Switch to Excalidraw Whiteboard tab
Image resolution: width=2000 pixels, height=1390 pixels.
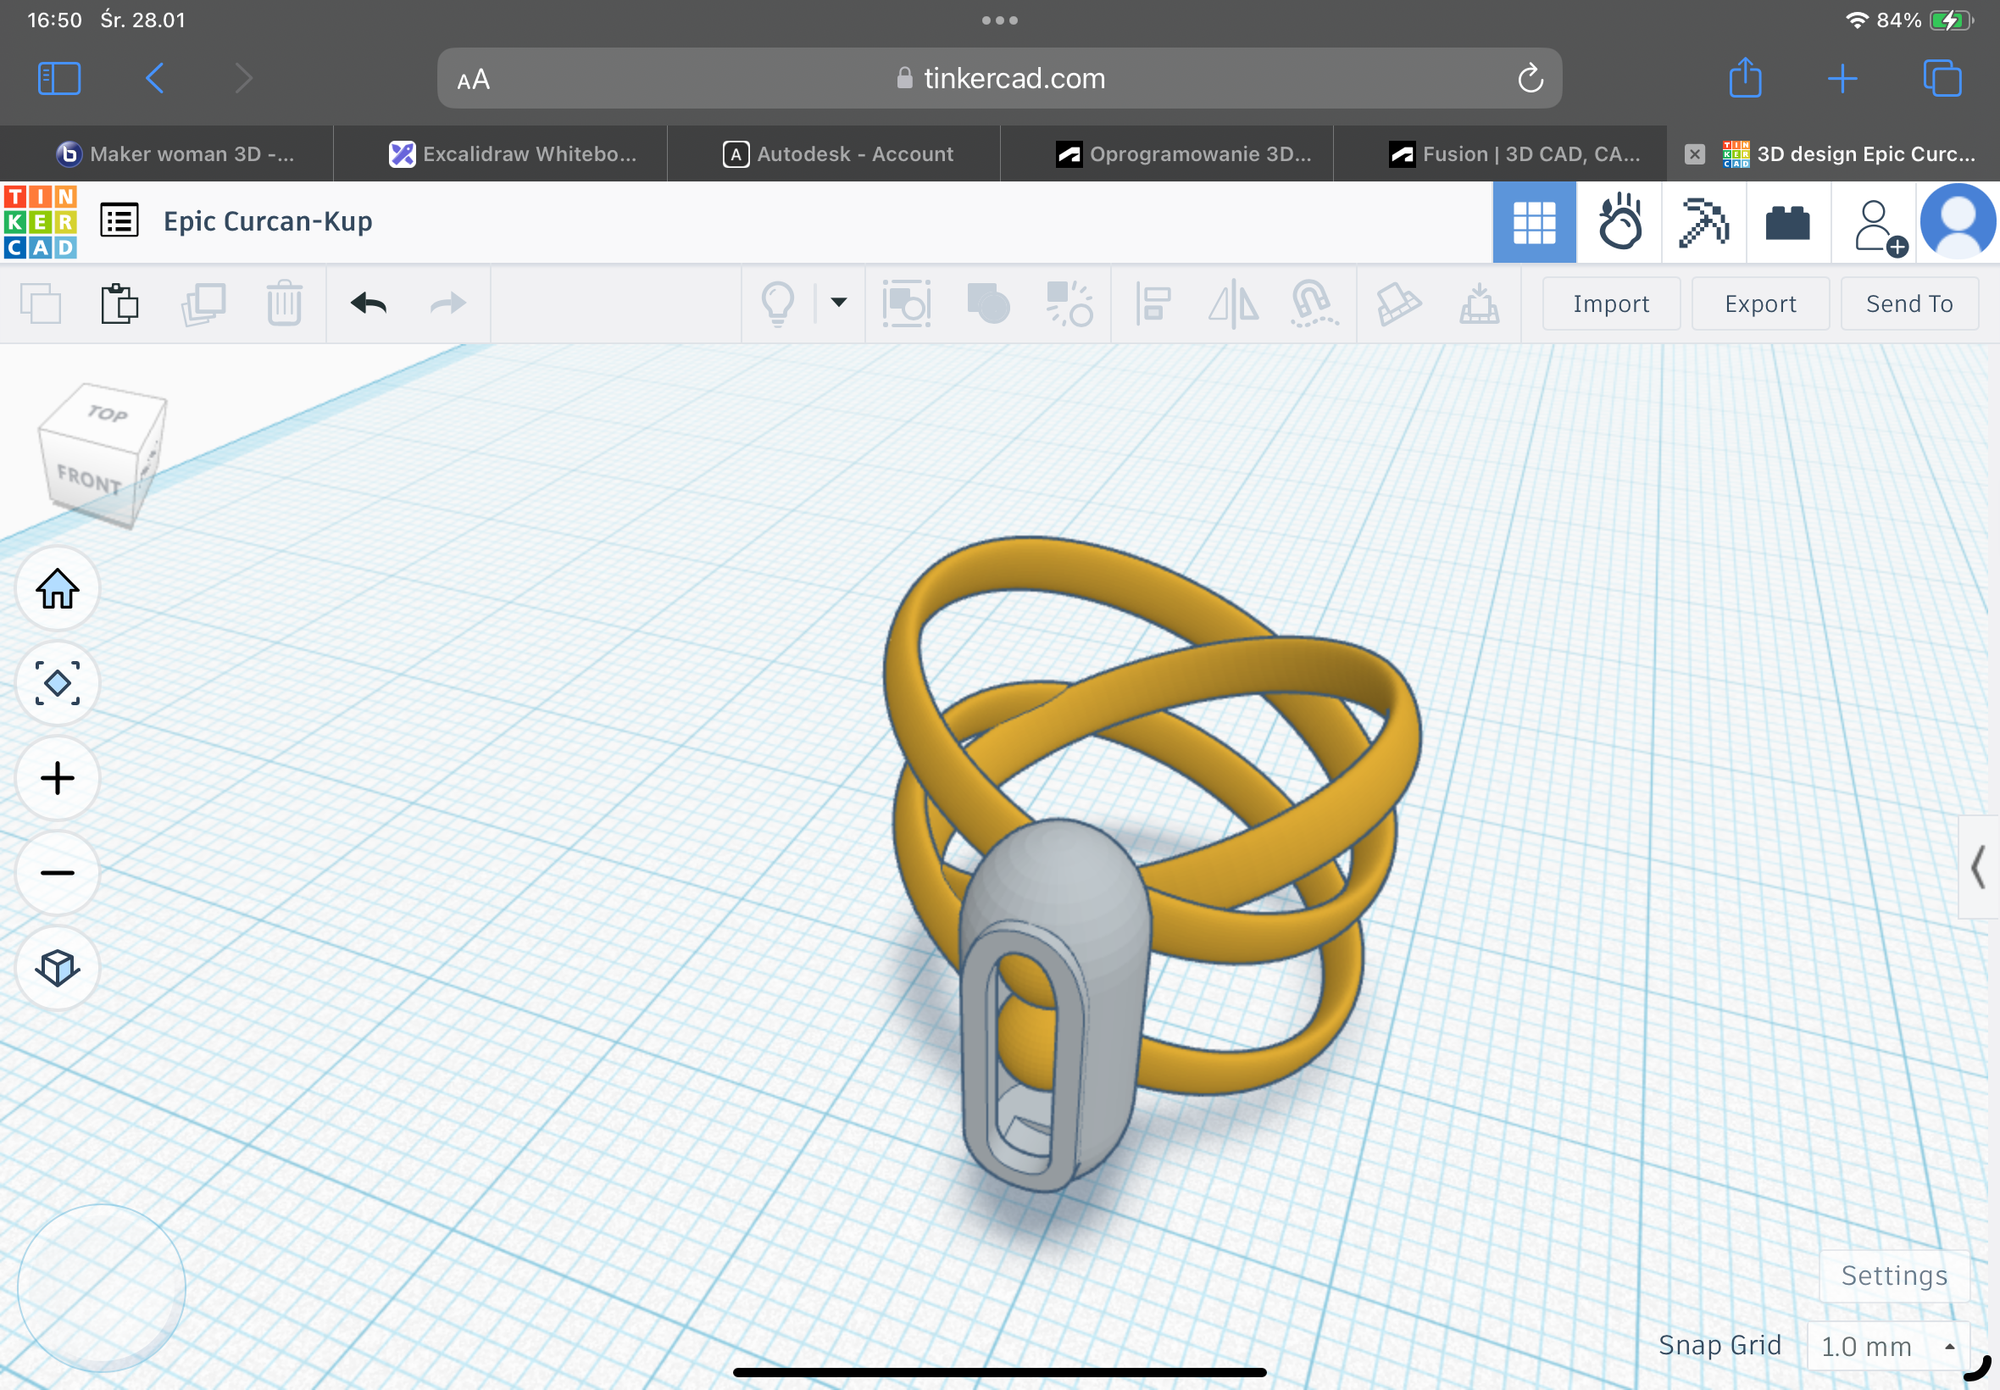pos(513,154)
